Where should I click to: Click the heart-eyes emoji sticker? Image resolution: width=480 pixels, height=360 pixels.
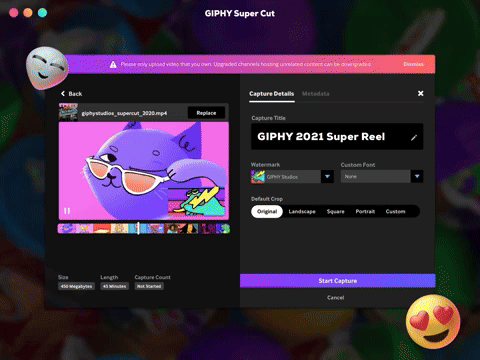(433, 321)
